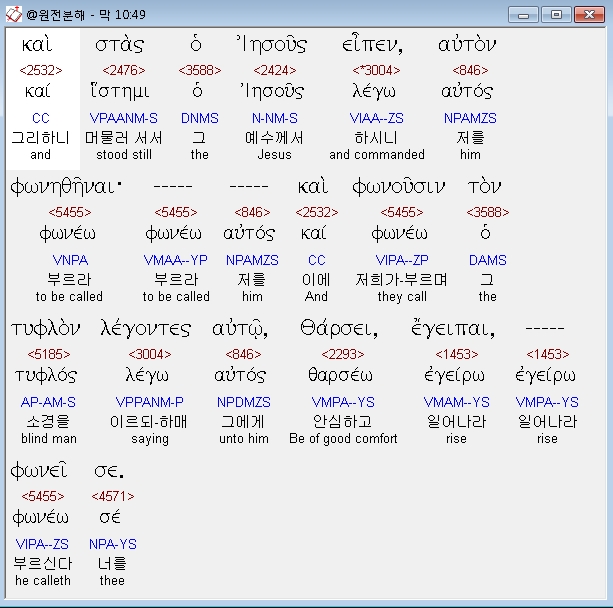Screen dimensions: 613x608
Task: Select the Korean gloss 부르신다
Action: click(x=43, y=563)
